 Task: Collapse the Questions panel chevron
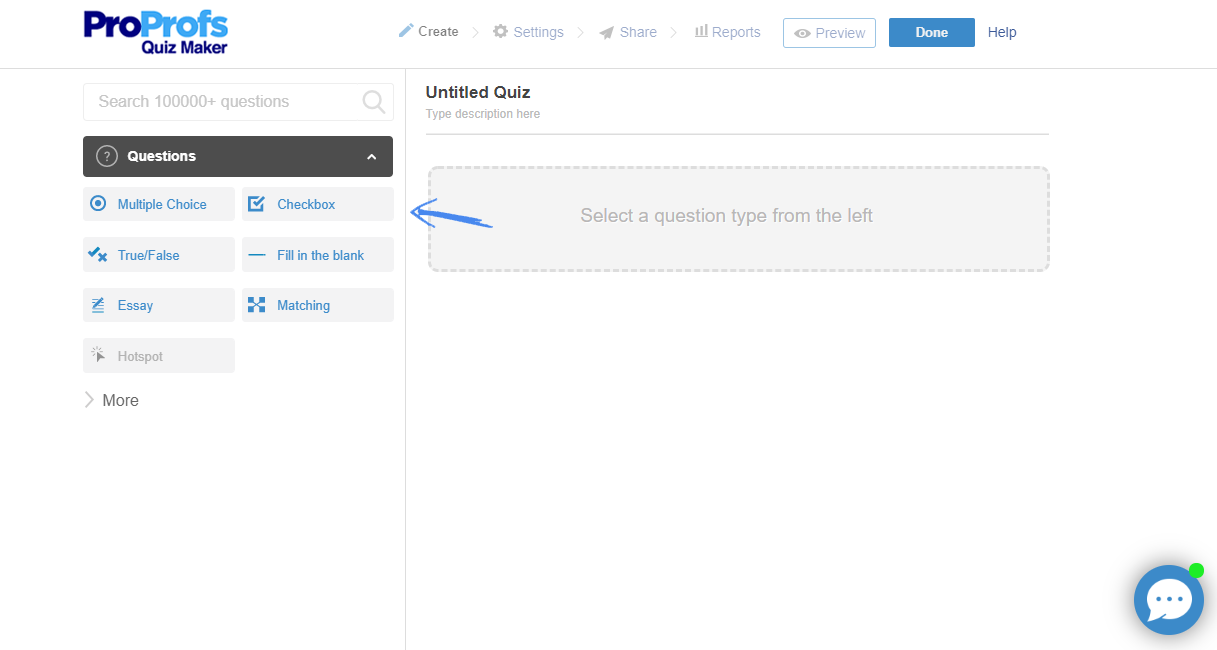(x=372, y=157)
